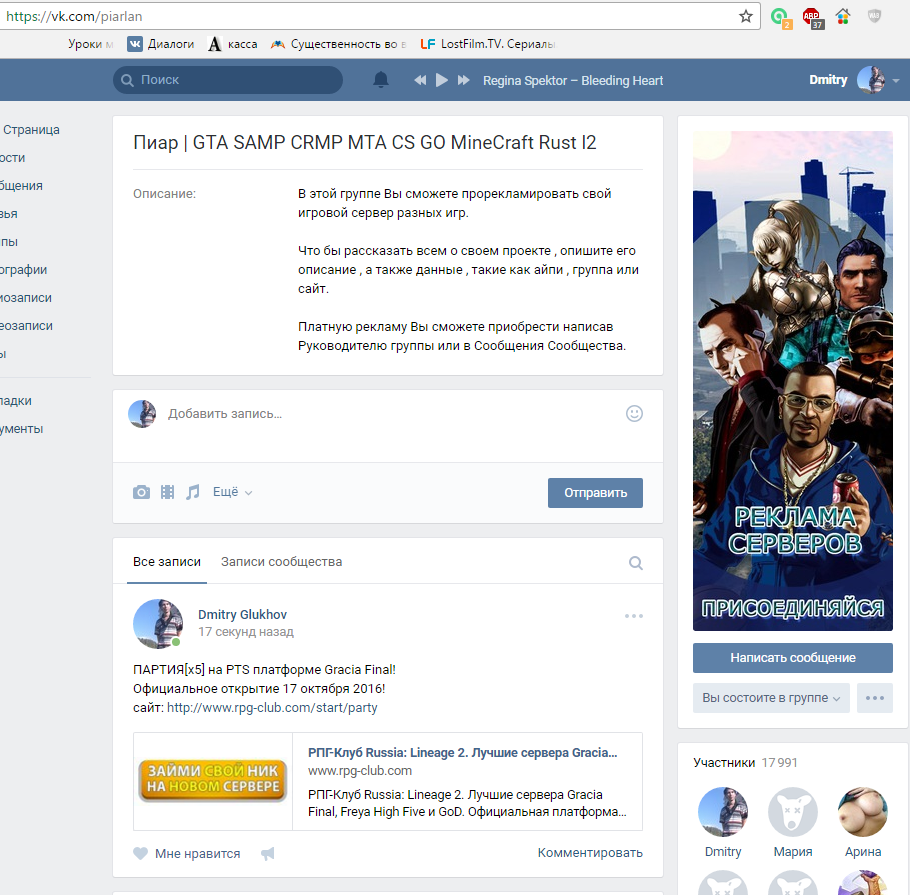Open the rpg-club.com/start/party link
Image resolution: width=910 pixels, height=895 pixels.
(x=272, y=708)
